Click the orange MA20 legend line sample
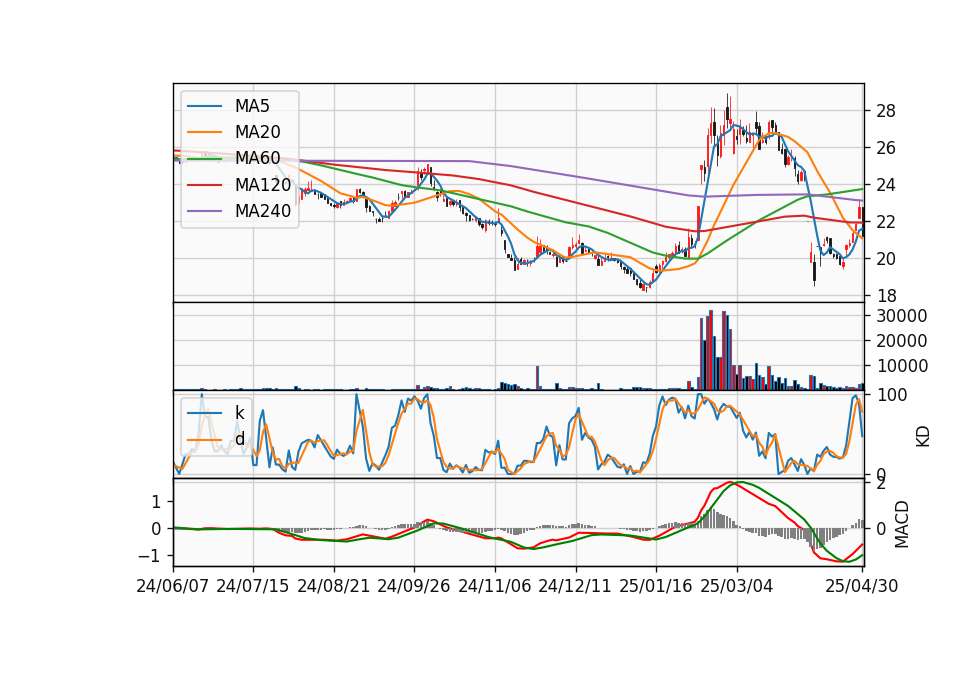 pyautogui.click(x=204, y=132)
